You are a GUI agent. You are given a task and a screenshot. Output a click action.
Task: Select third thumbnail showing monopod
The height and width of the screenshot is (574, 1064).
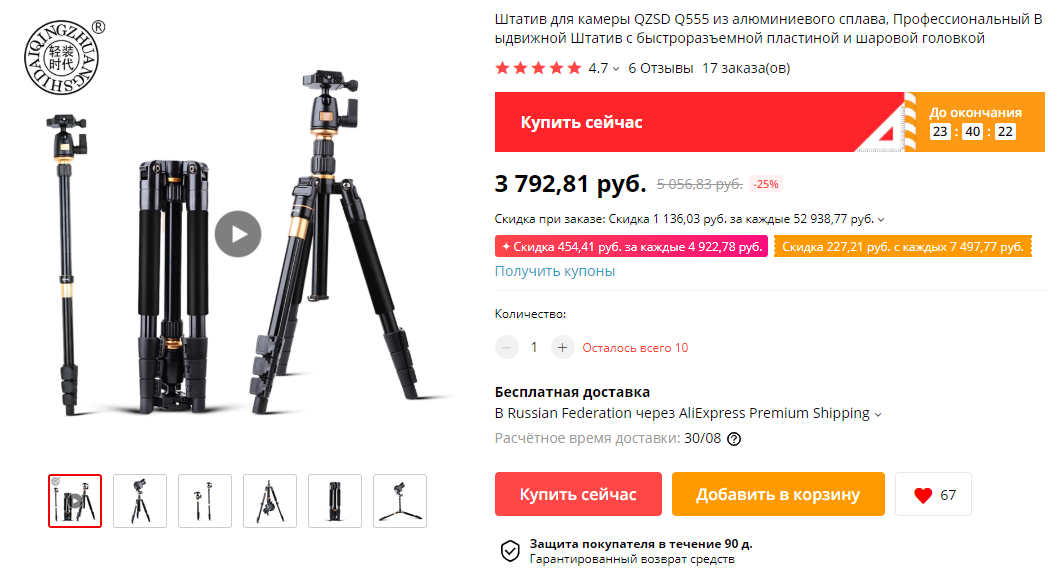pyautogui.click(x=205, y=501)
